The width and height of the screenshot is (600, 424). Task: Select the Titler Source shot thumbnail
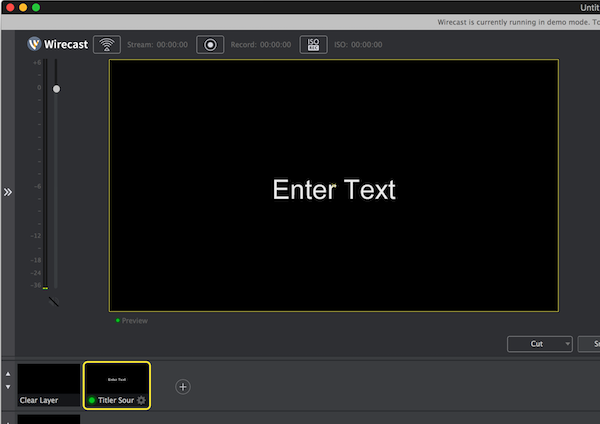[x=117, y=380]
